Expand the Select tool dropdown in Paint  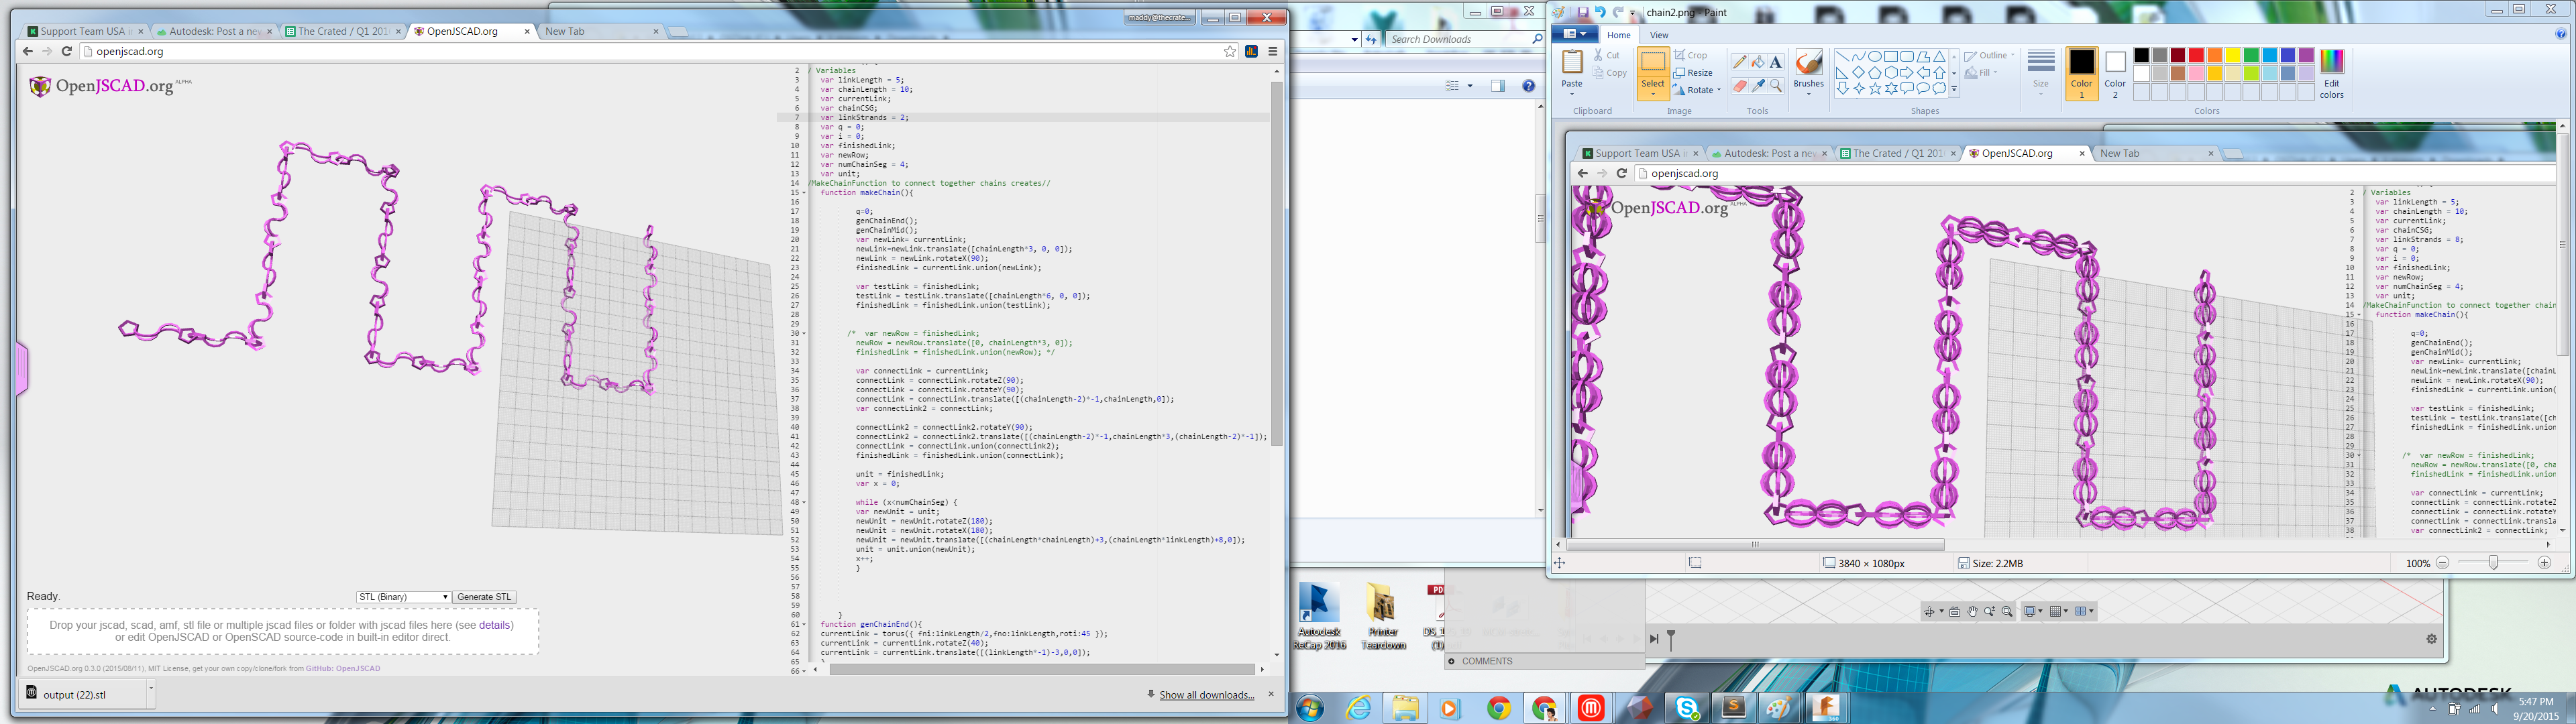[x=1653, y=93]
